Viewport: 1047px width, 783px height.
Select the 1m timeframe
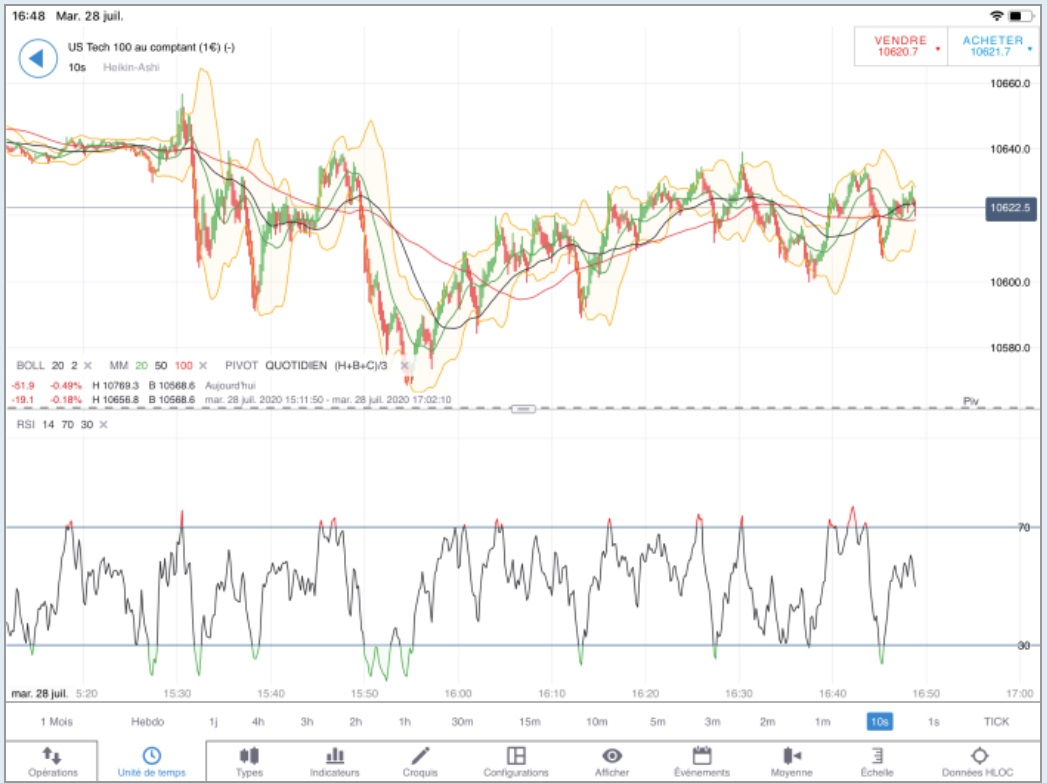(823, 722)
